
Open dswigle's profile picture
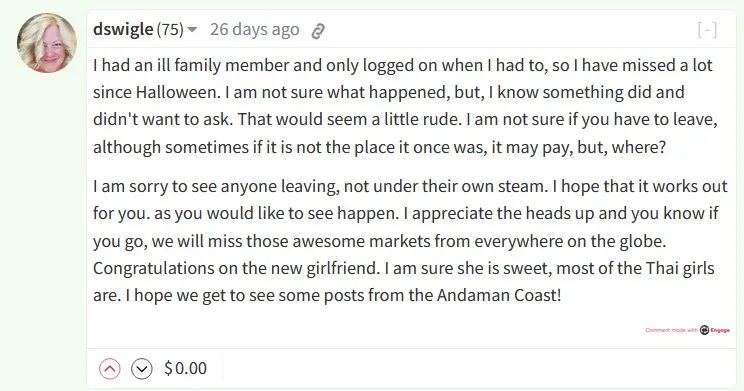pos(46,43)
